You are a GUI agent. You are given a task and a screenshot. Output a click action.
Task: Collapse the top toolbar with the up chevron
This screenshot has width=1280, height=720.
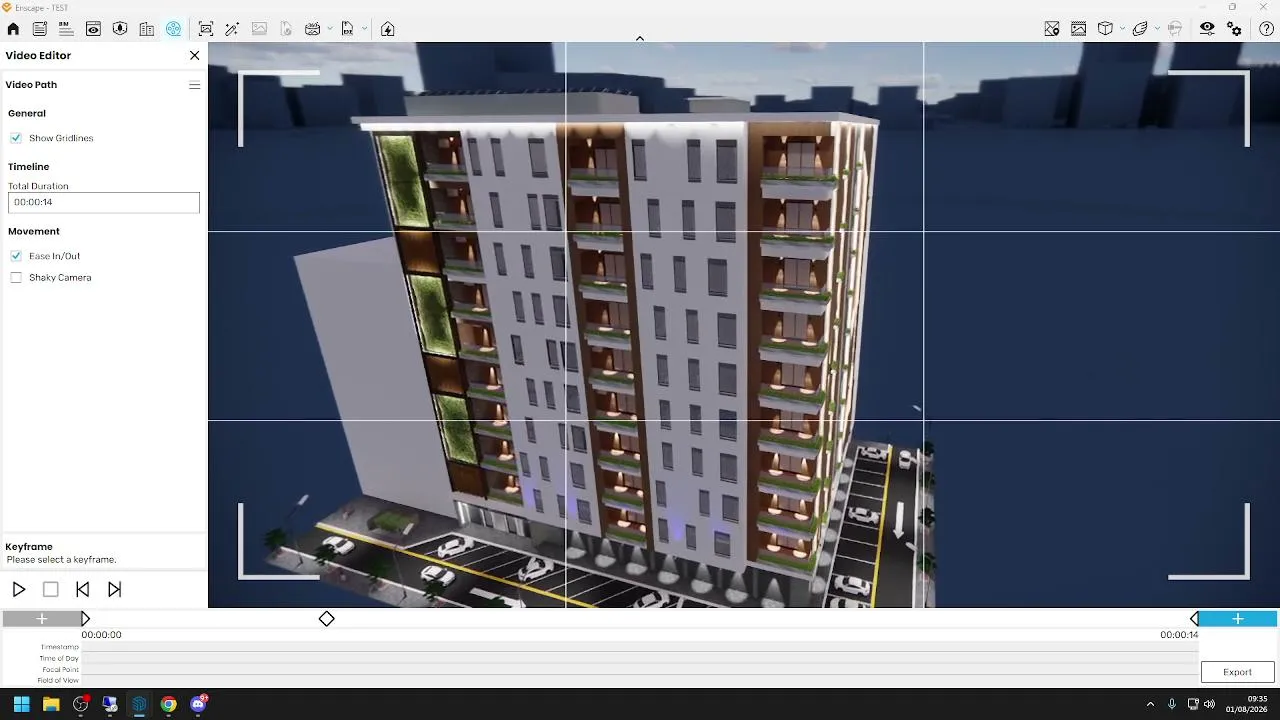click(640, 39)
